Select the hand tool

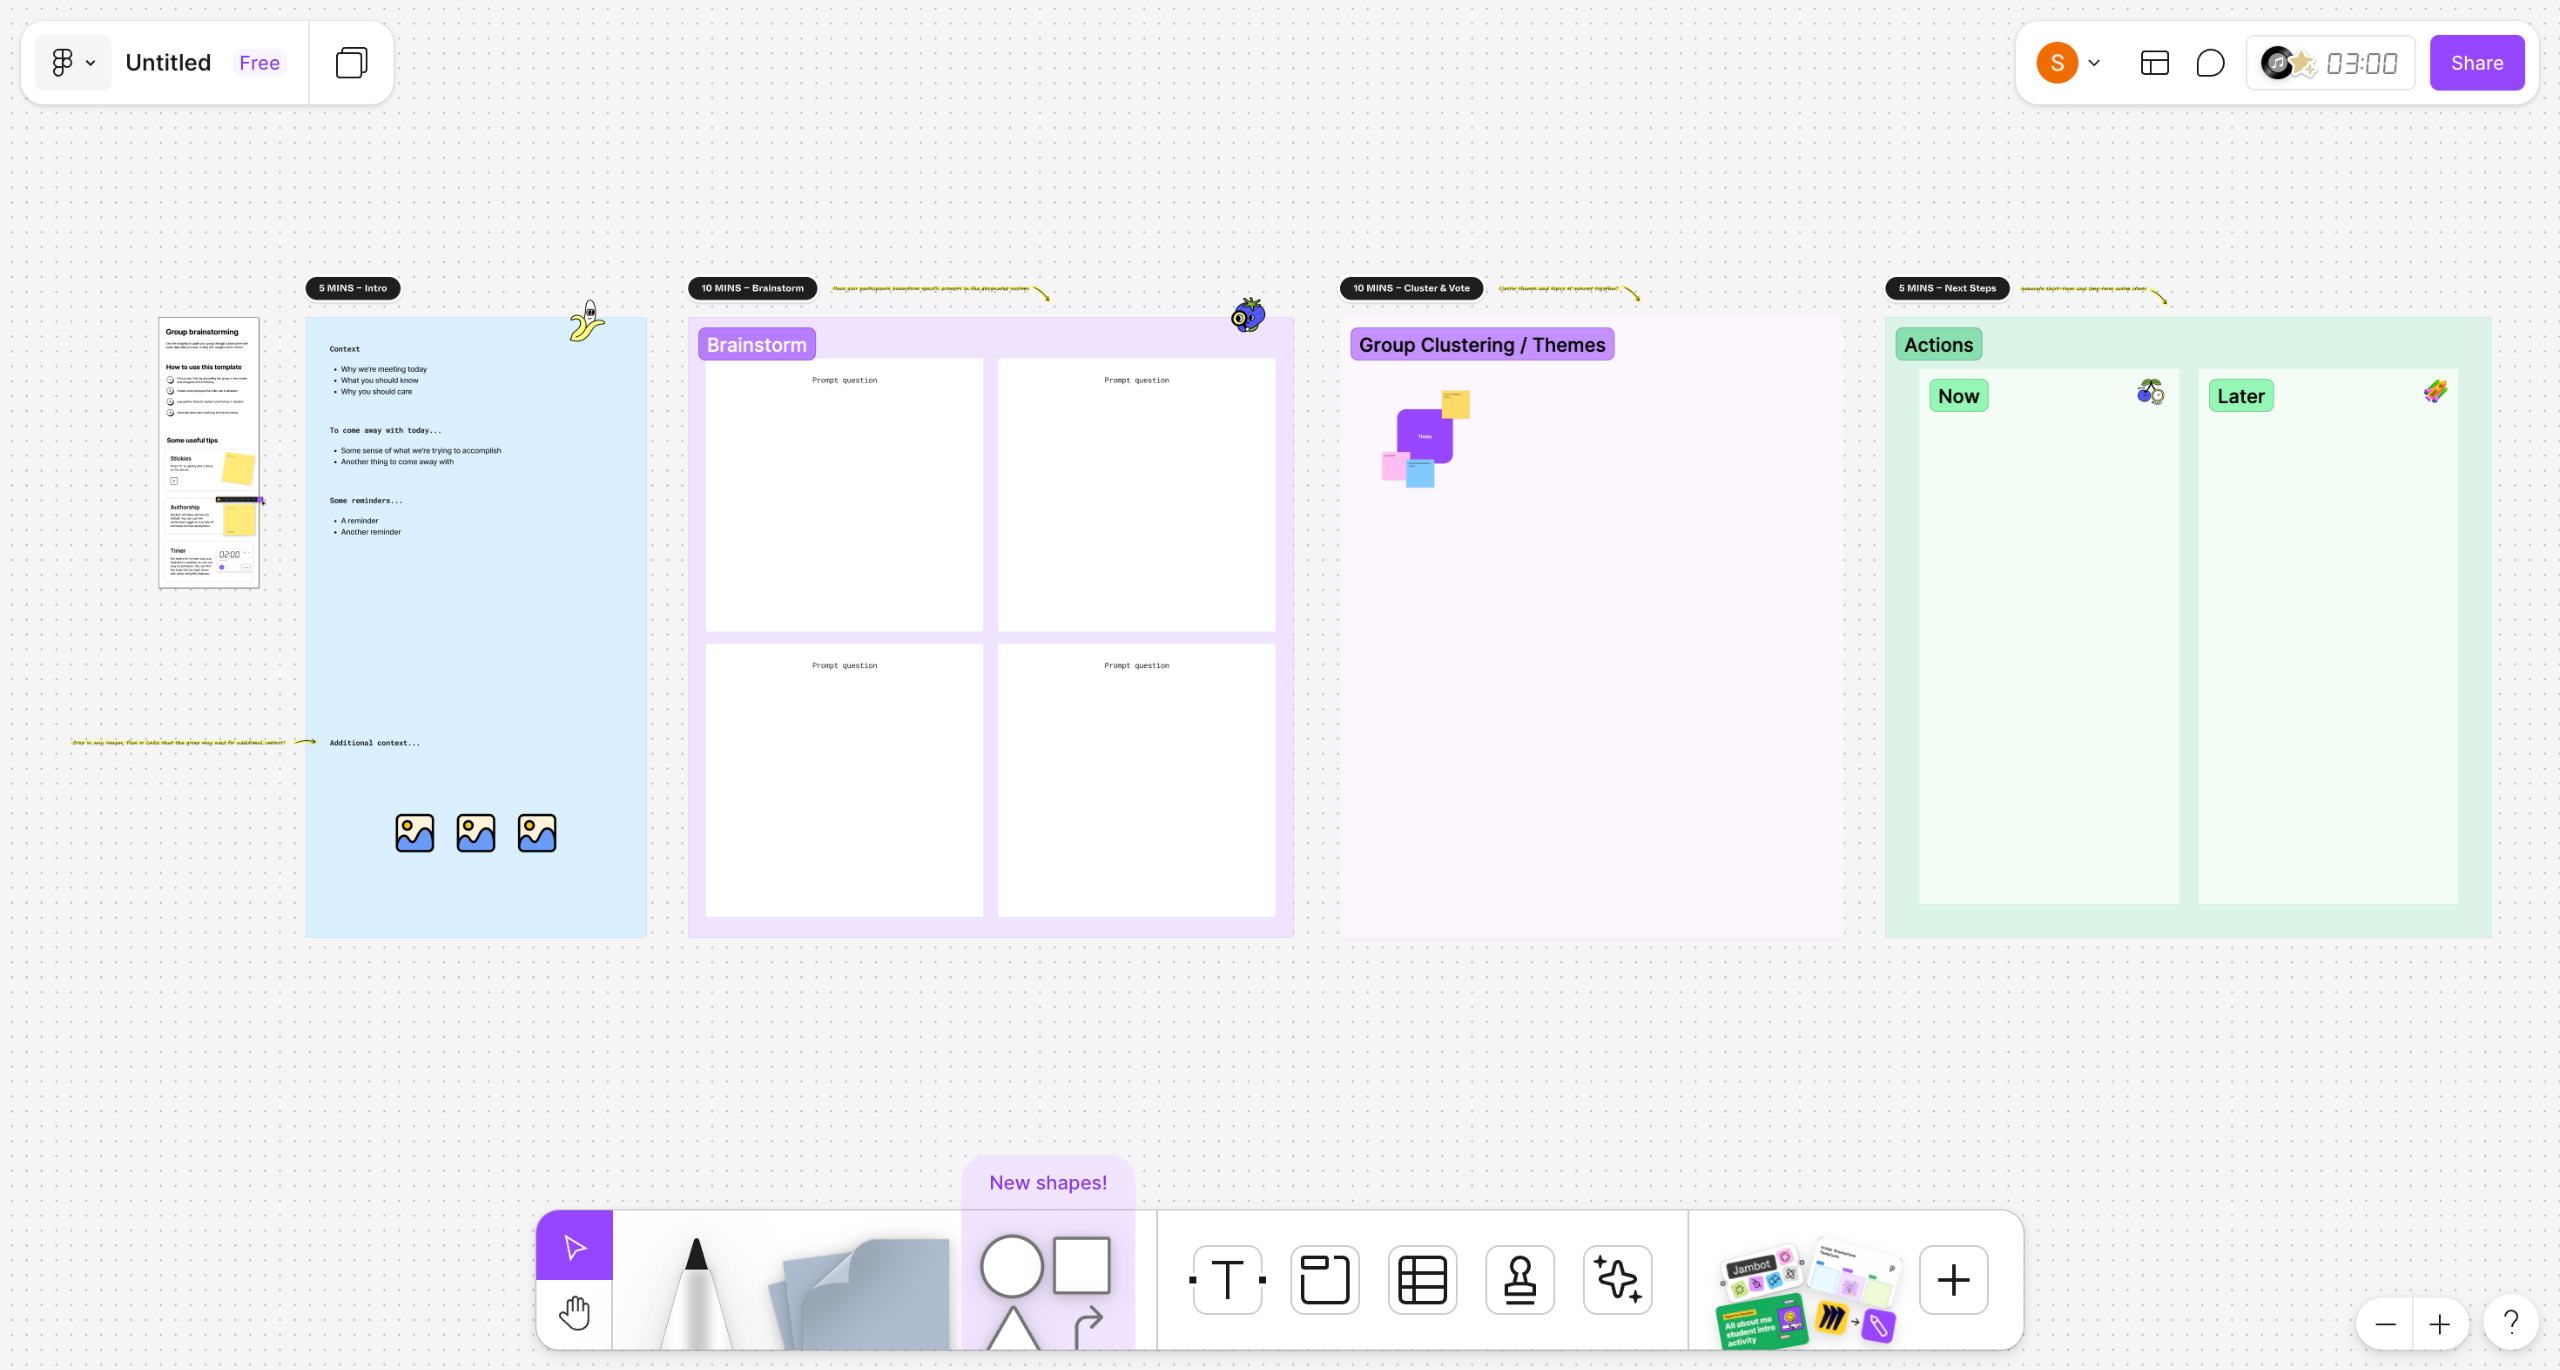[574, 1314]
